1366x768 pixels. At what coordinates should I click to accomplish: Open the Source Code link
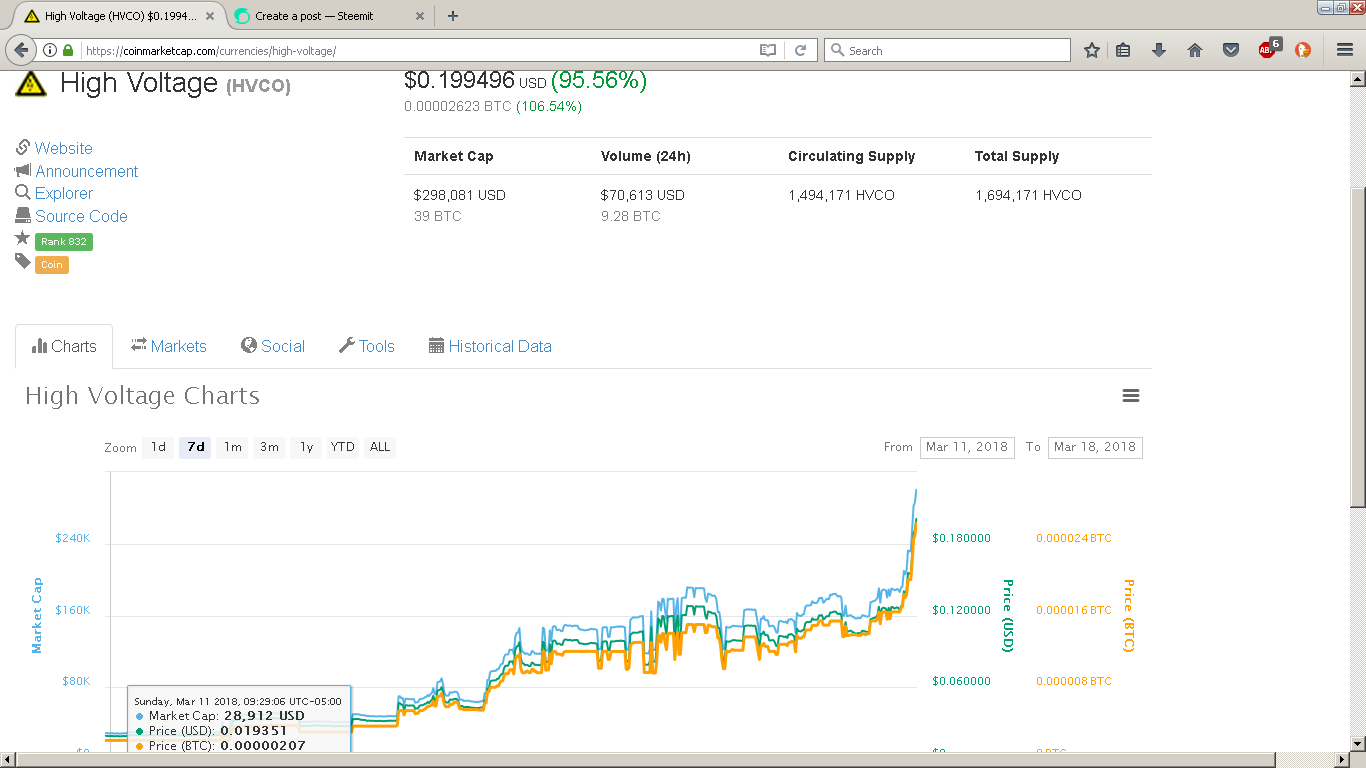81,216
